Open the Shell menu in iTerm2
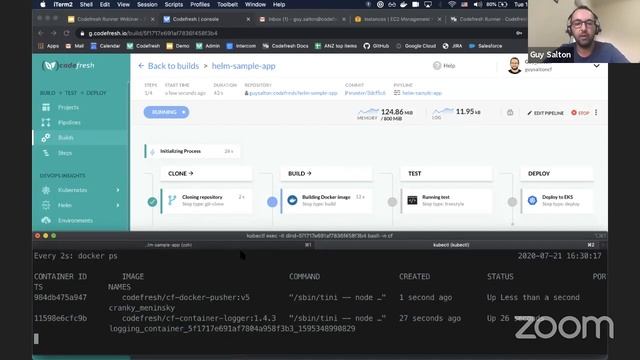This screenshot has height=360, width=640. pyautogui.click(x=86, y=4)
